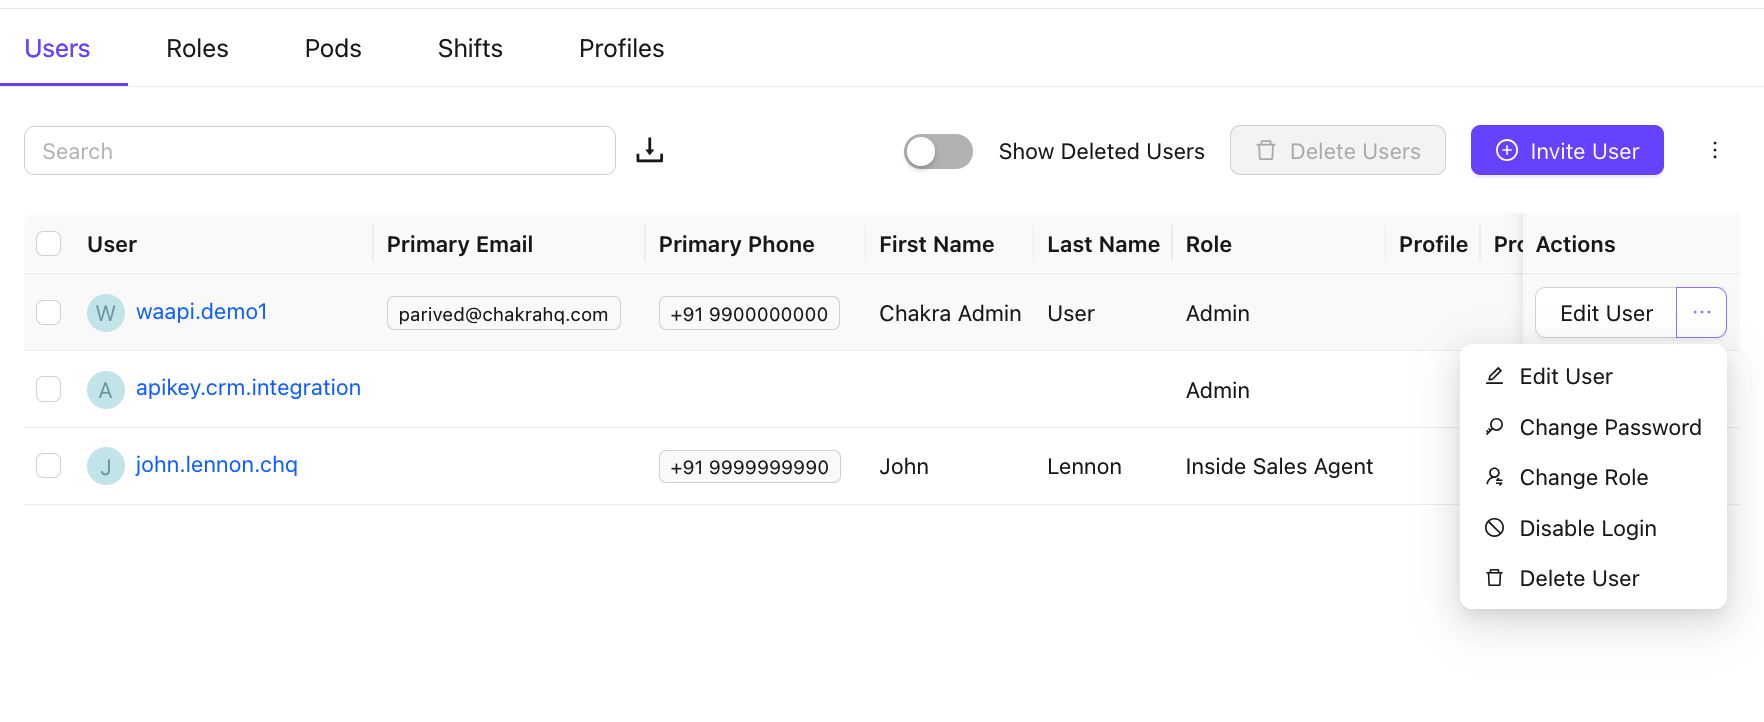Open the Pods tab
The height and width of the screenshot is (722, 1764).
pos(333,48)
